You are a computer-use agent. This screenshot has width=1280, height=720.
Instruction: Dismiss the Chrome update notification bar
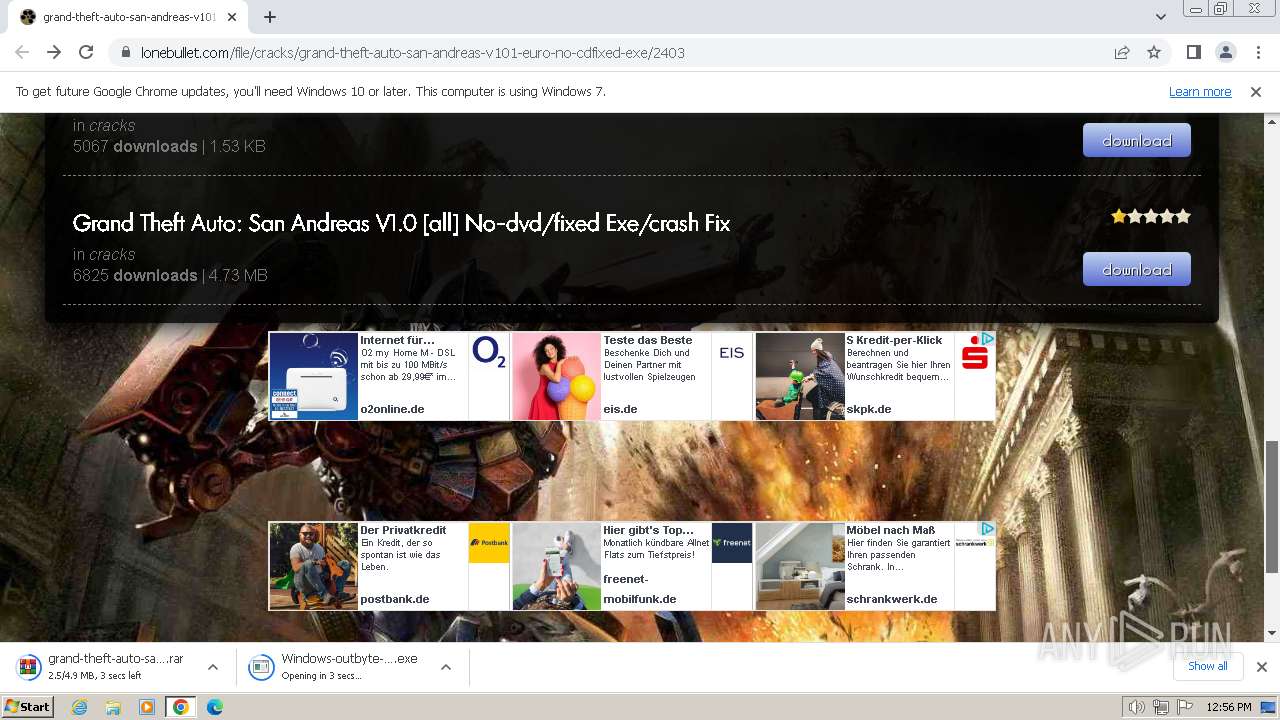[x=1256, y=91]
